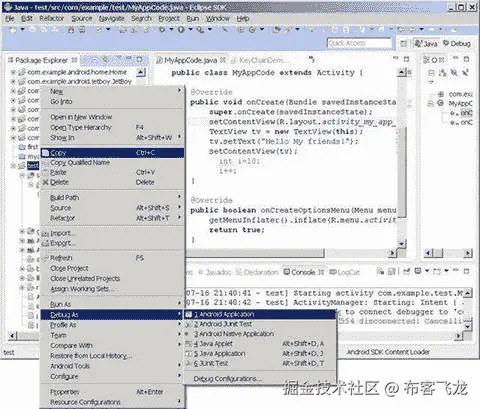
Task: Expand com.example.android.home.Home project node
Action: [13, 72]
